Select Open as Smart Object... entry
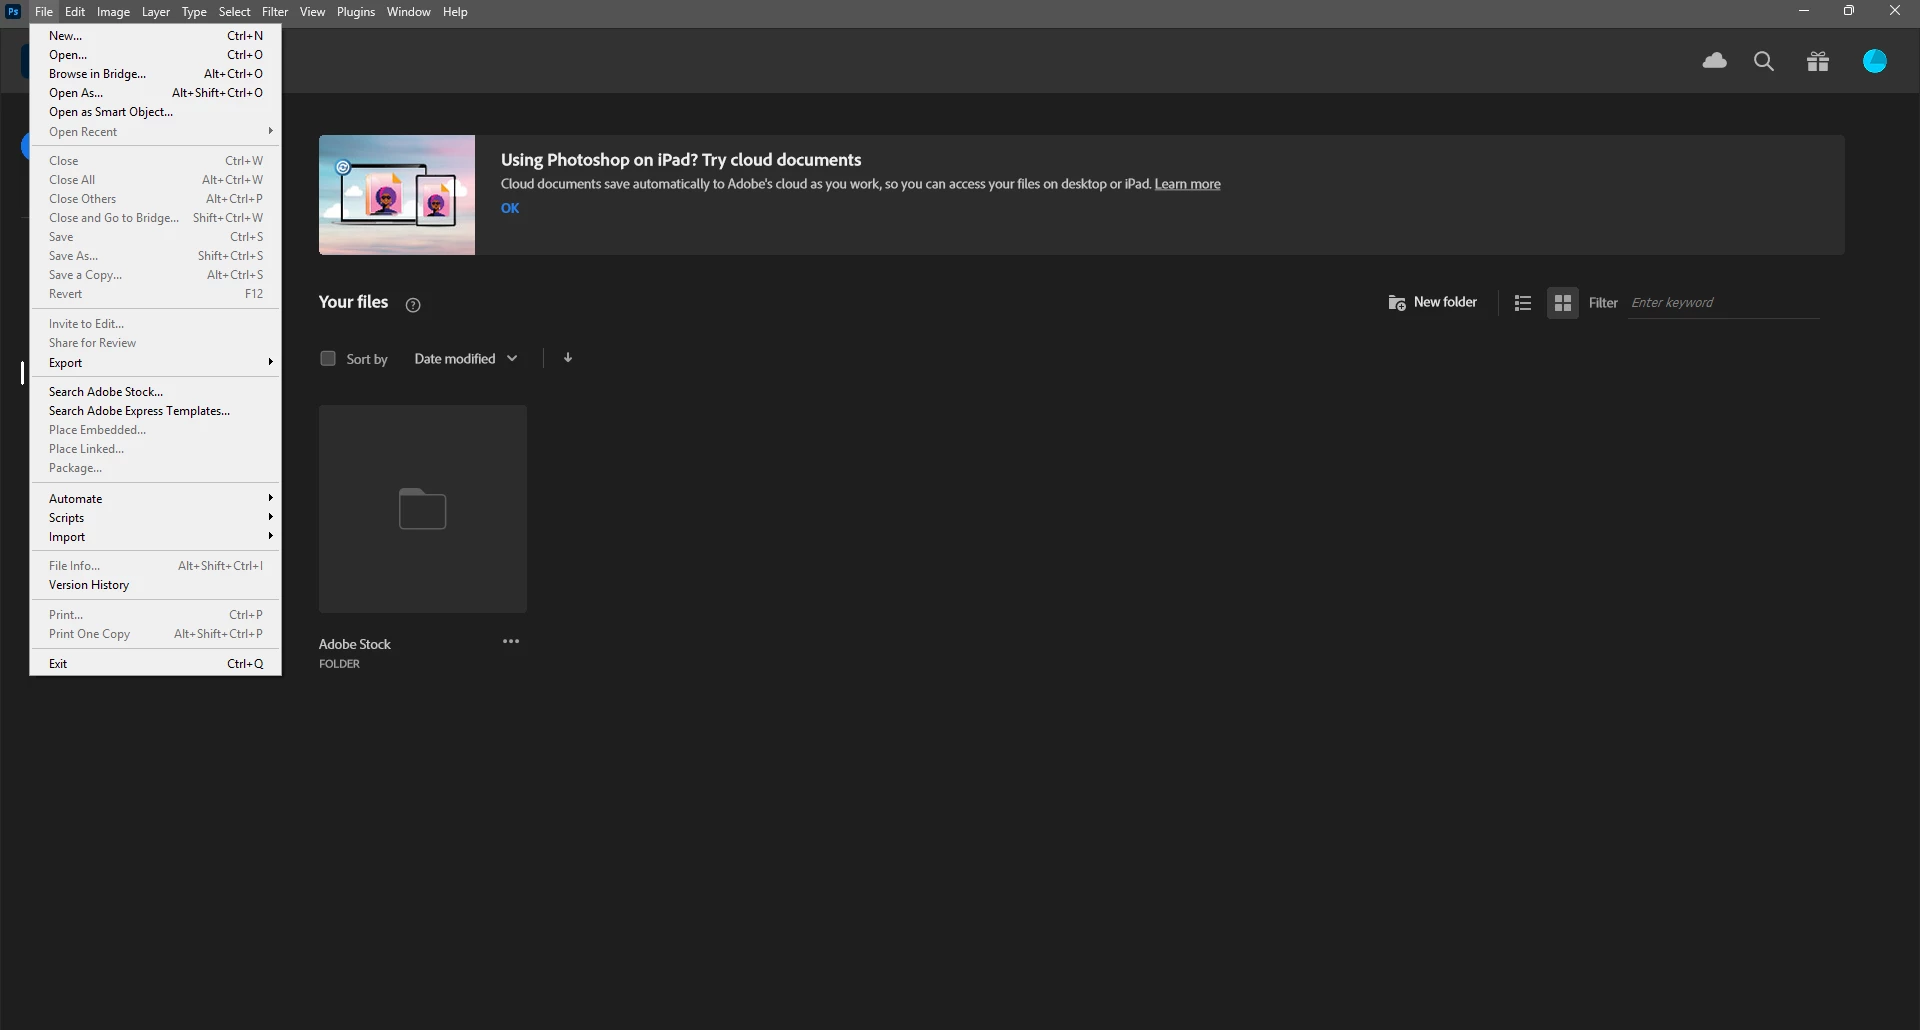This screenshot has width=1920, height=1030. (156, 112)
